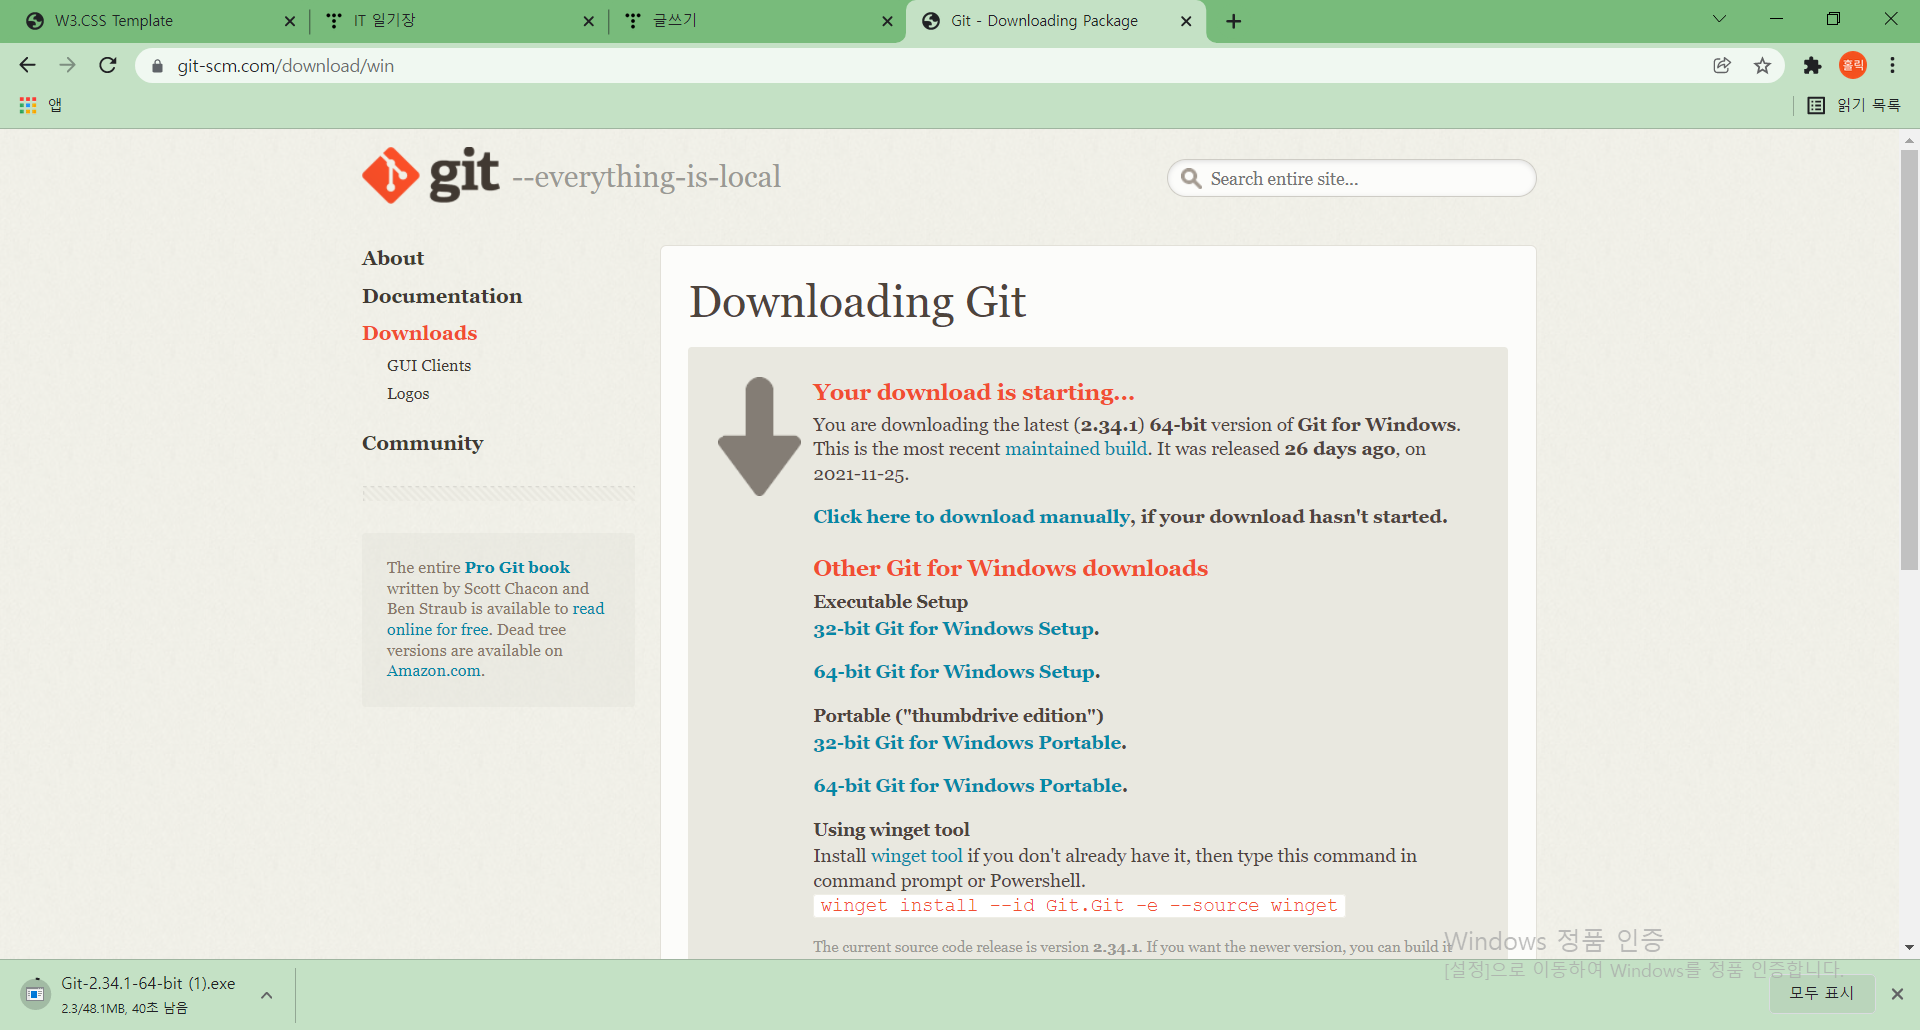Click the winget install command text

tap(1079, 906)
